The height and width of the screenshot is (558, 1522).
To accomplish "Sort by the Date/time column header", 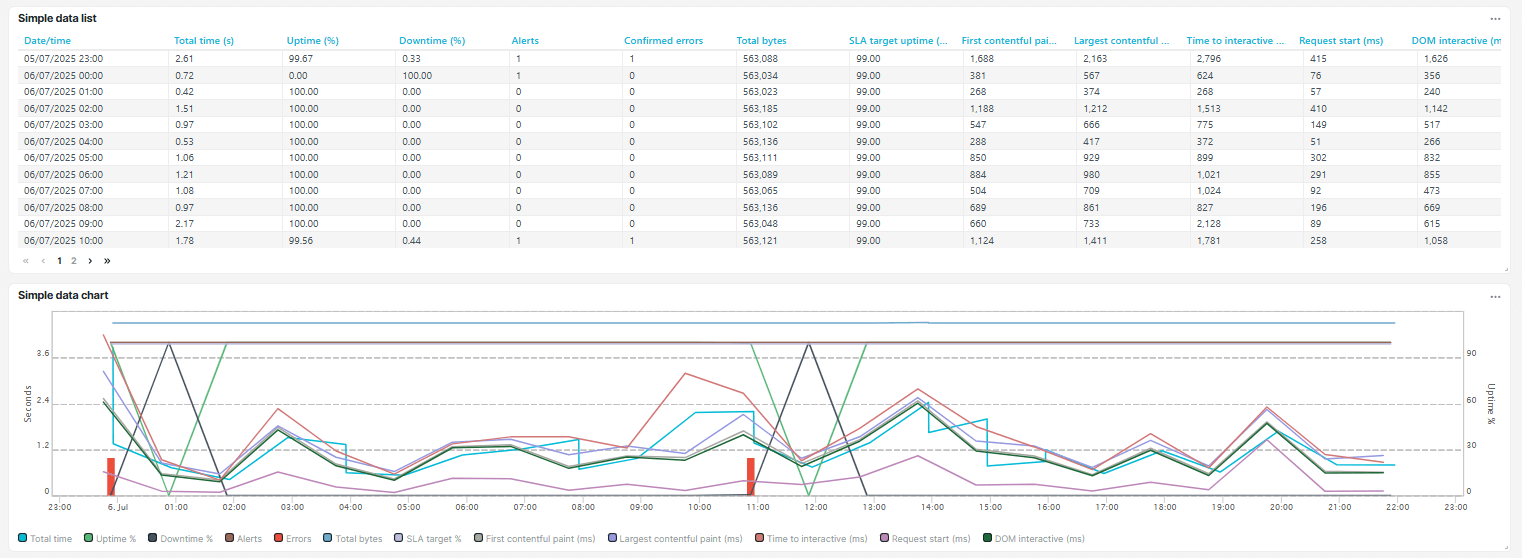I will pyautogui.click(x=47, y=41).
